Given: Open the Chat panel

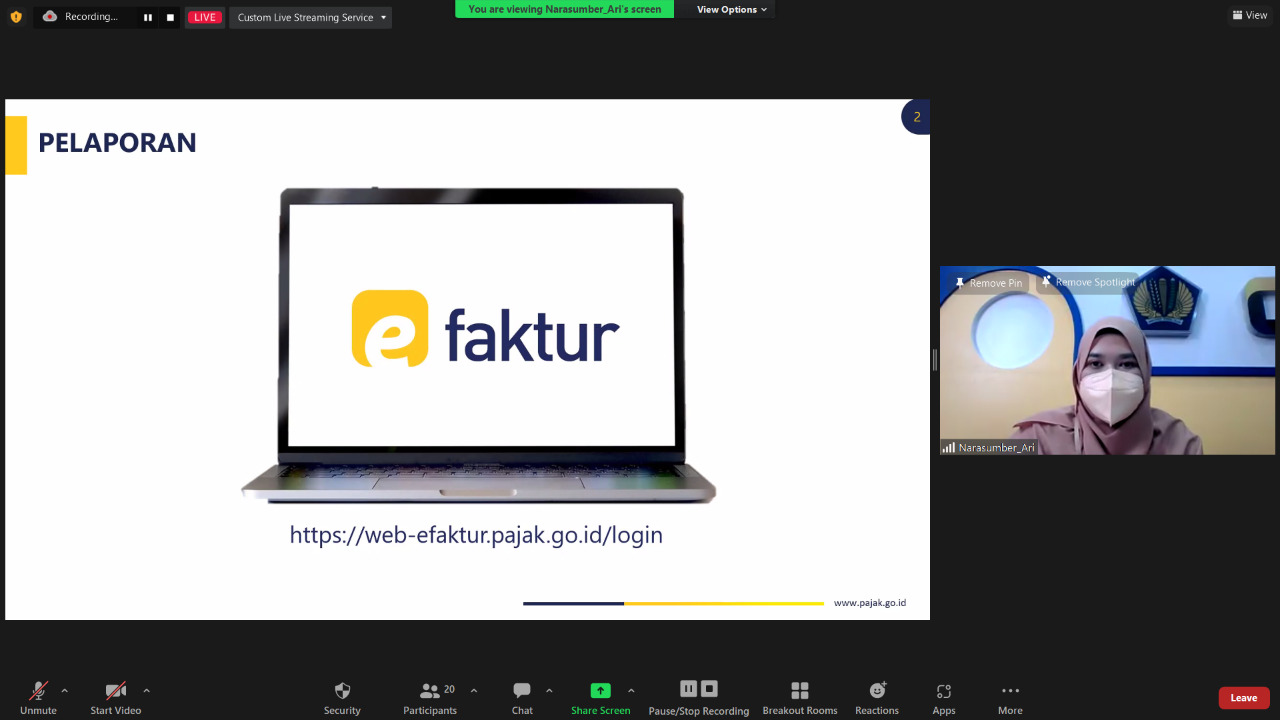Looking at the screenshot, I should point(522,691).
